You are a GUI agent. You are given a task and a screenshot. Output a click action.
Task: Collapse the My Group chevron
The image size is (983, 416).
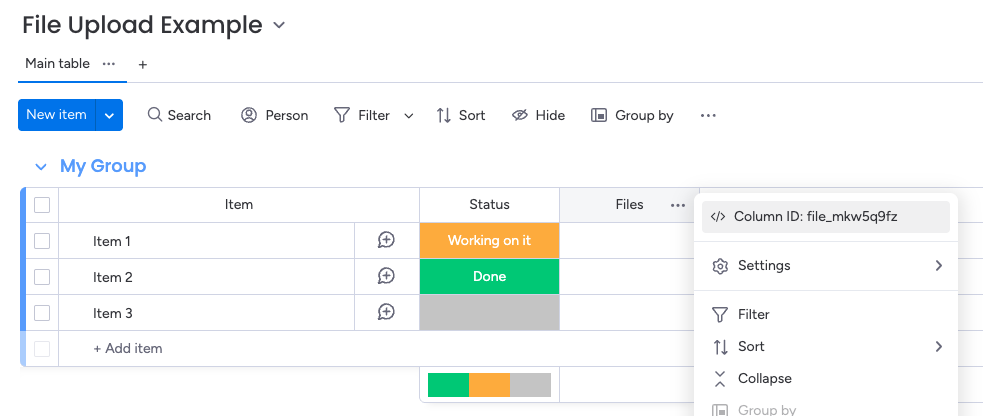41,167
